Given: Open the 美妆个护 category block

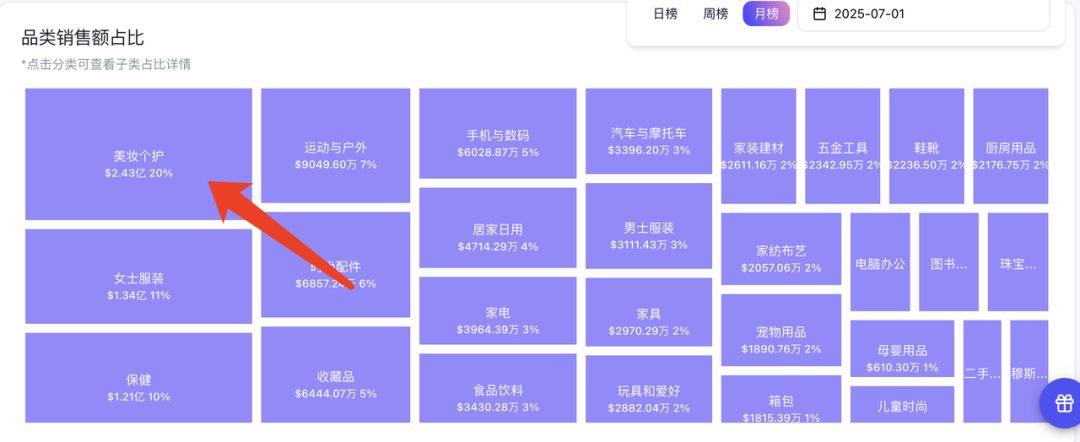Looking at the screenshot, I should [138, 154].
